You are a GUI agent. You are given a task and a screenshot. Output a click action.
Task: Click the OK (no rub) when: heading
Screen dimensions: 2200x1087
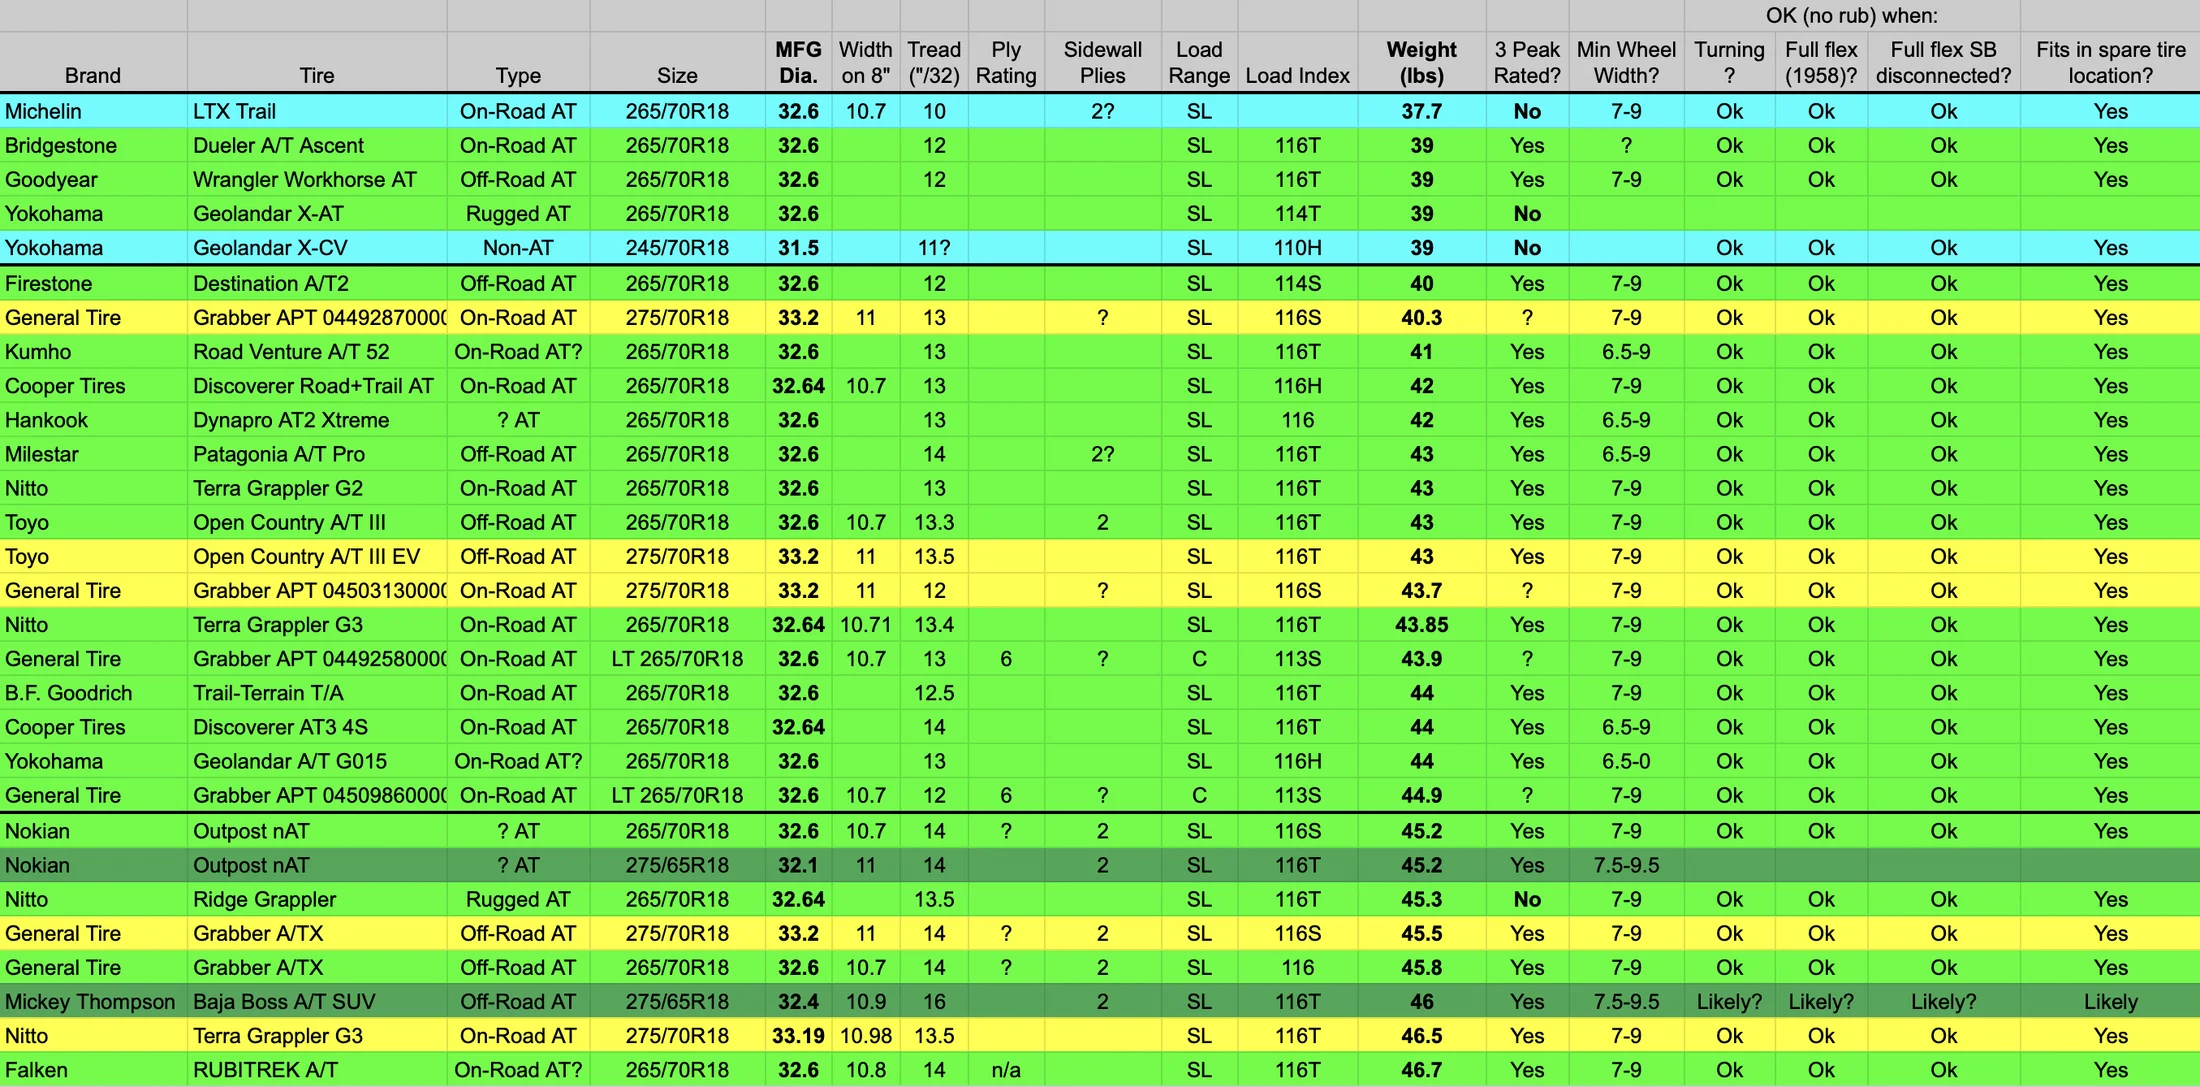pyautogui.click(x=1852, y=15)
